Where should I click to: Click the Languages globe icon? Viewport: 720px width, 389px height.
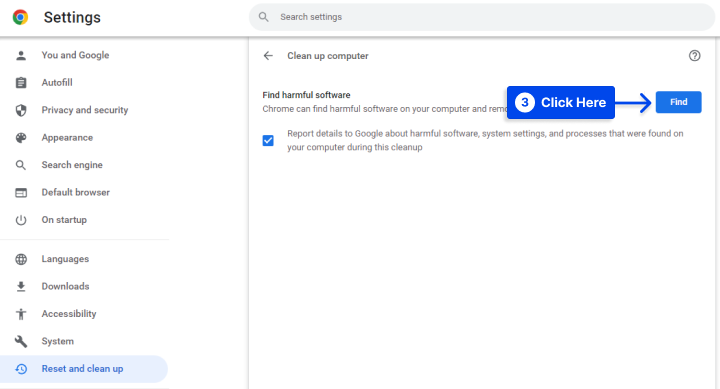coord(21,259)
